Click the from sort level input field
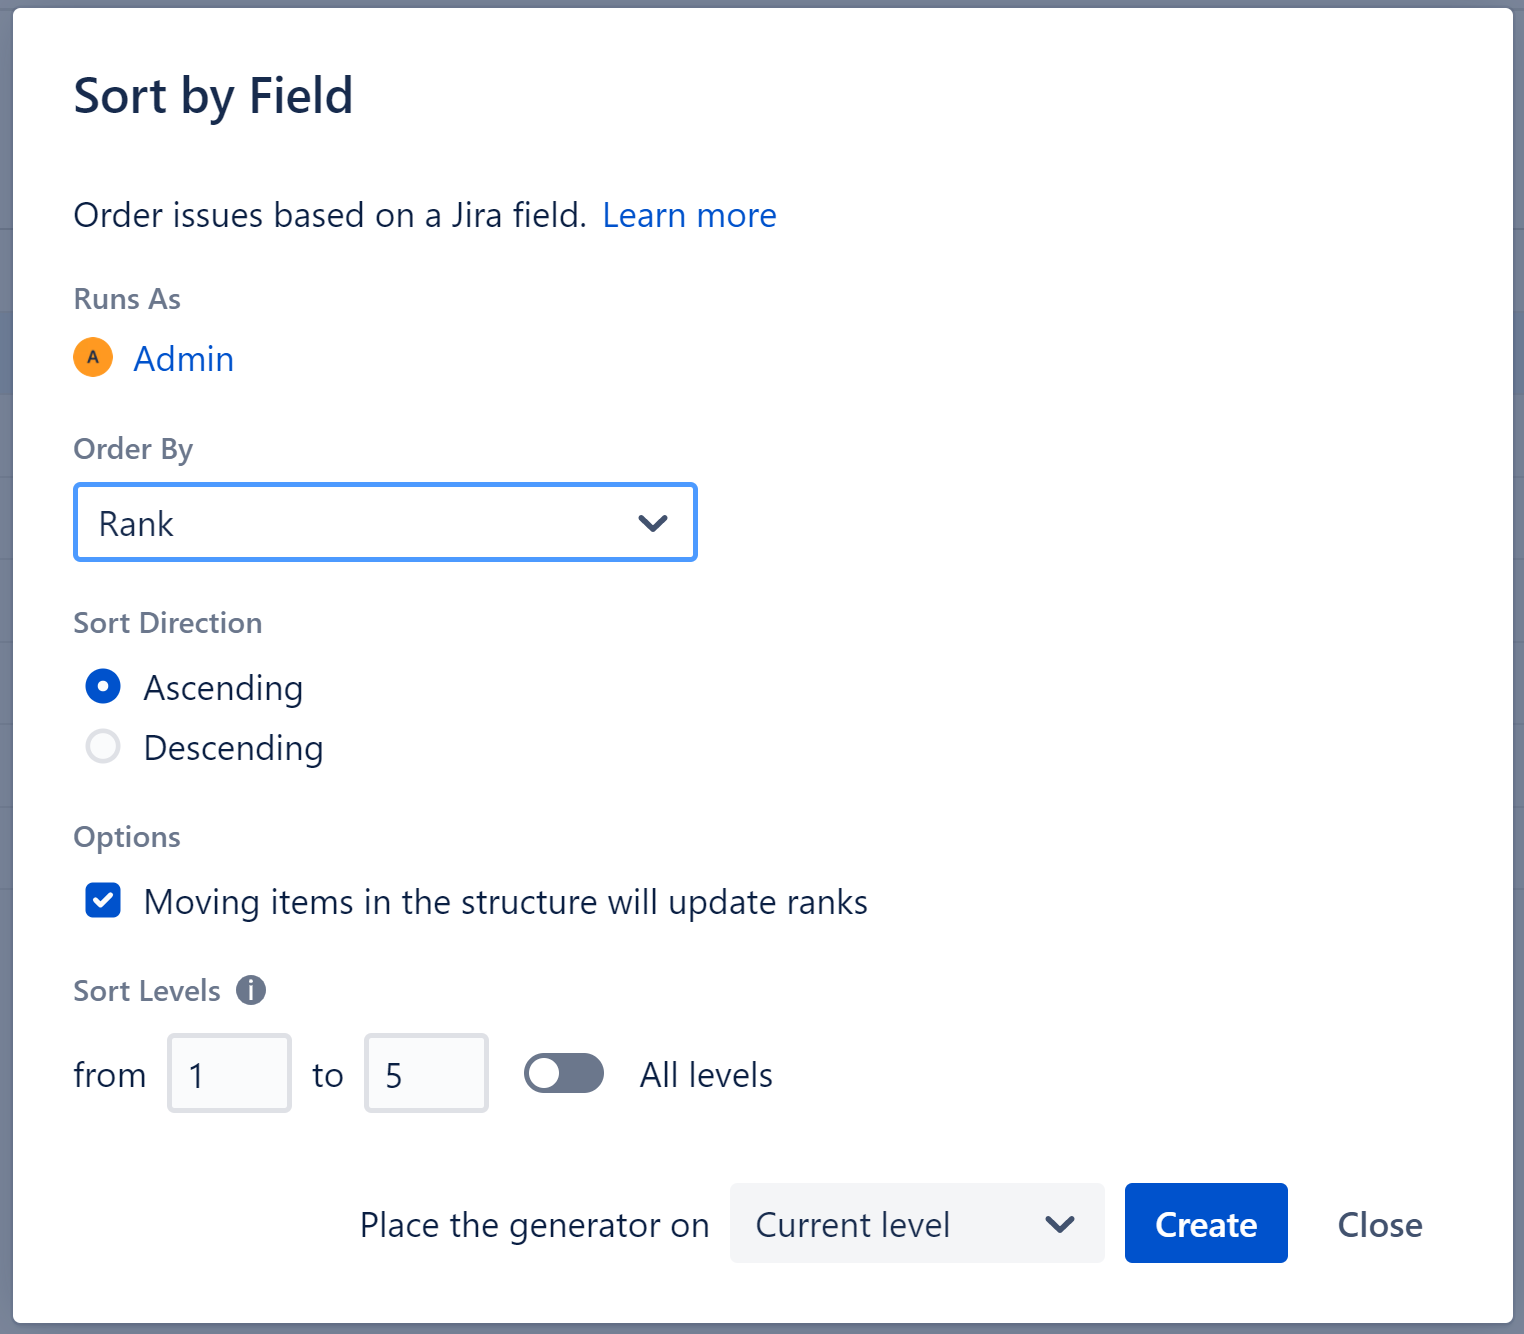The width and height of the screenshot is (1524, 1334). click(x=228, y=1073)
